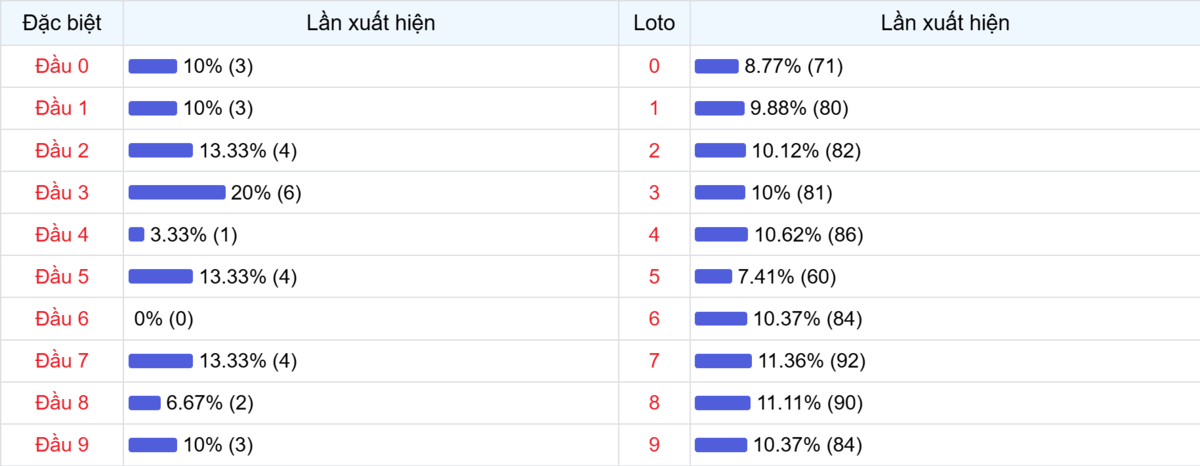This screenshot has height=466, width=1200.
Task: Click Loto number 4
Action: (654, 235)
